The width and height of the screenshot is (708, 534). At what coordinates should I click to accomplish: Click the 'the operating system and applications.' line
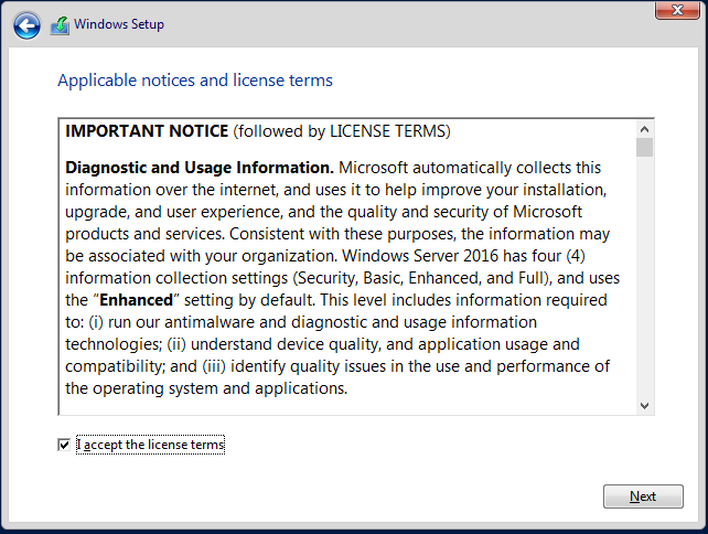coord(206,389)
